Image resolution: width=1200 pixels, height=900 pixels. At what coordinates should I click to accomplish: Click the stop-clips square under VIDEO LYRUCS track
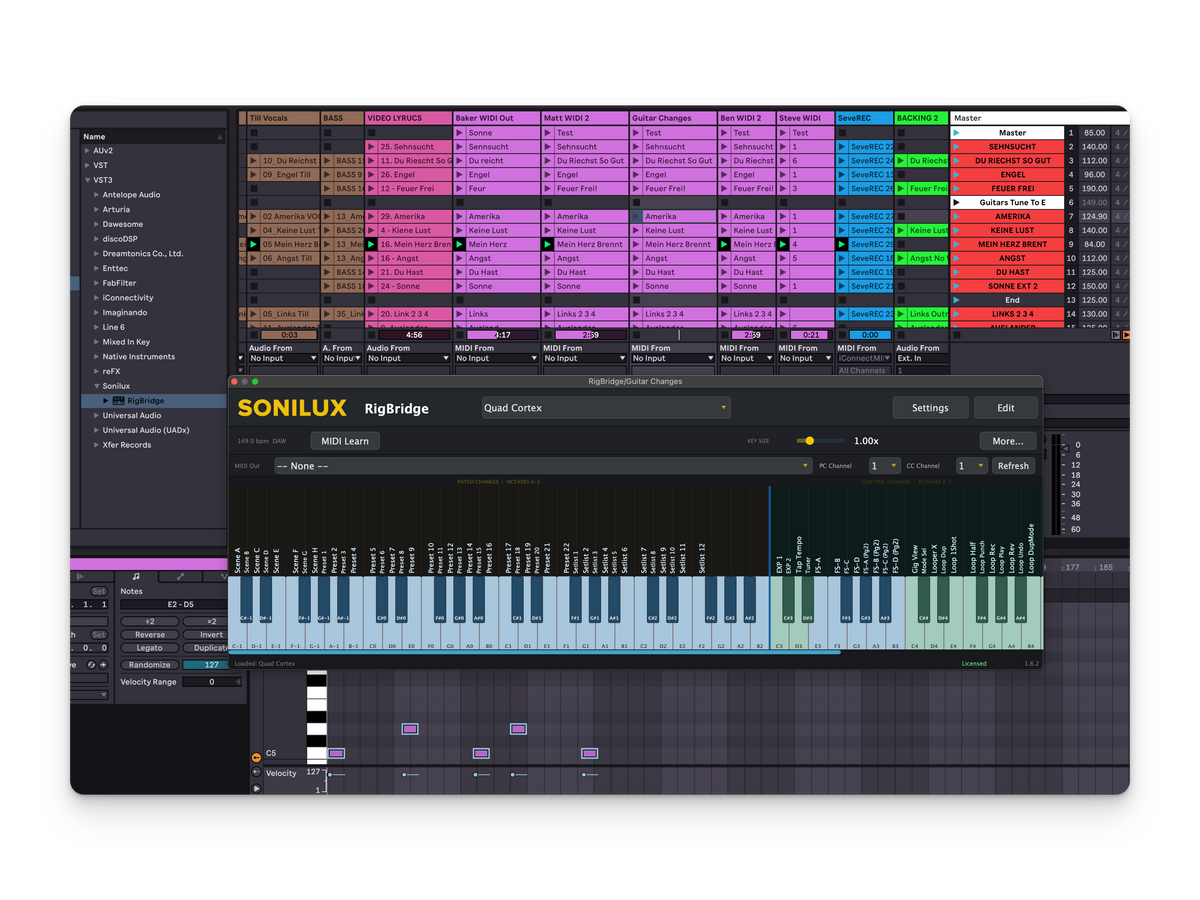click(x=372, y=335)
